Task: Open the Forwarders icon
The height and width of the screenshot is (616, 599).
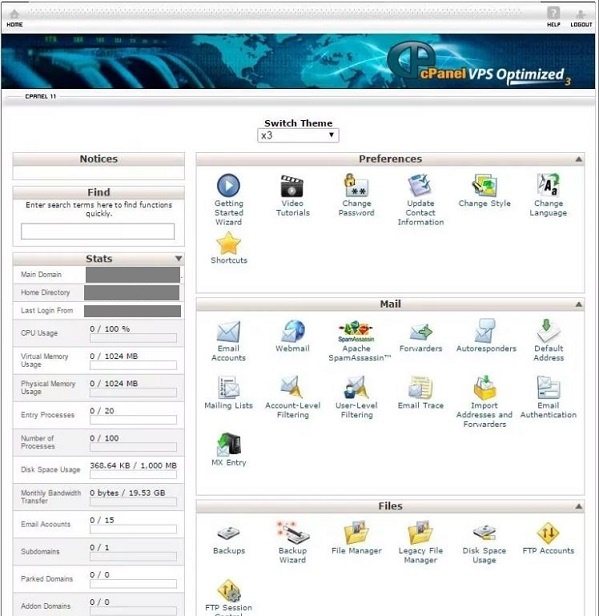Action: 420,332
